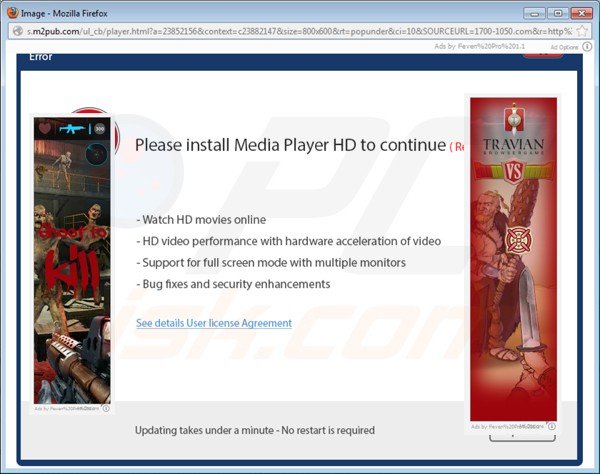
Task: Open the top-right Ad Options link
Action: pos(564,47)
